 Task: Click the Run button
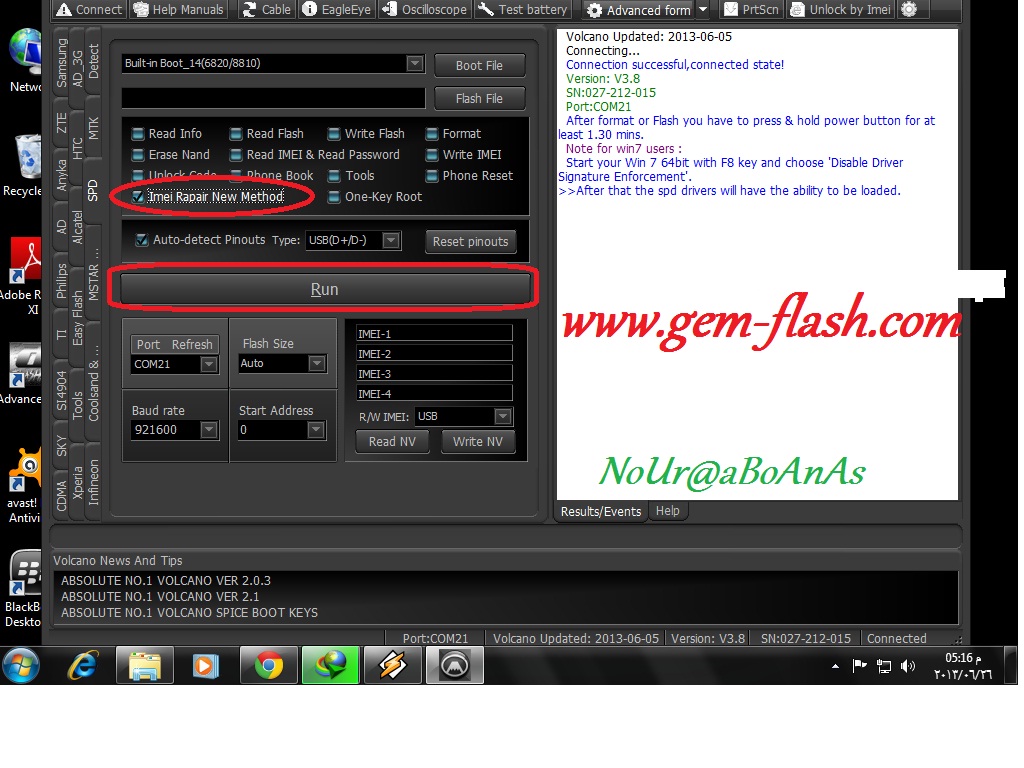pos(325,289)
